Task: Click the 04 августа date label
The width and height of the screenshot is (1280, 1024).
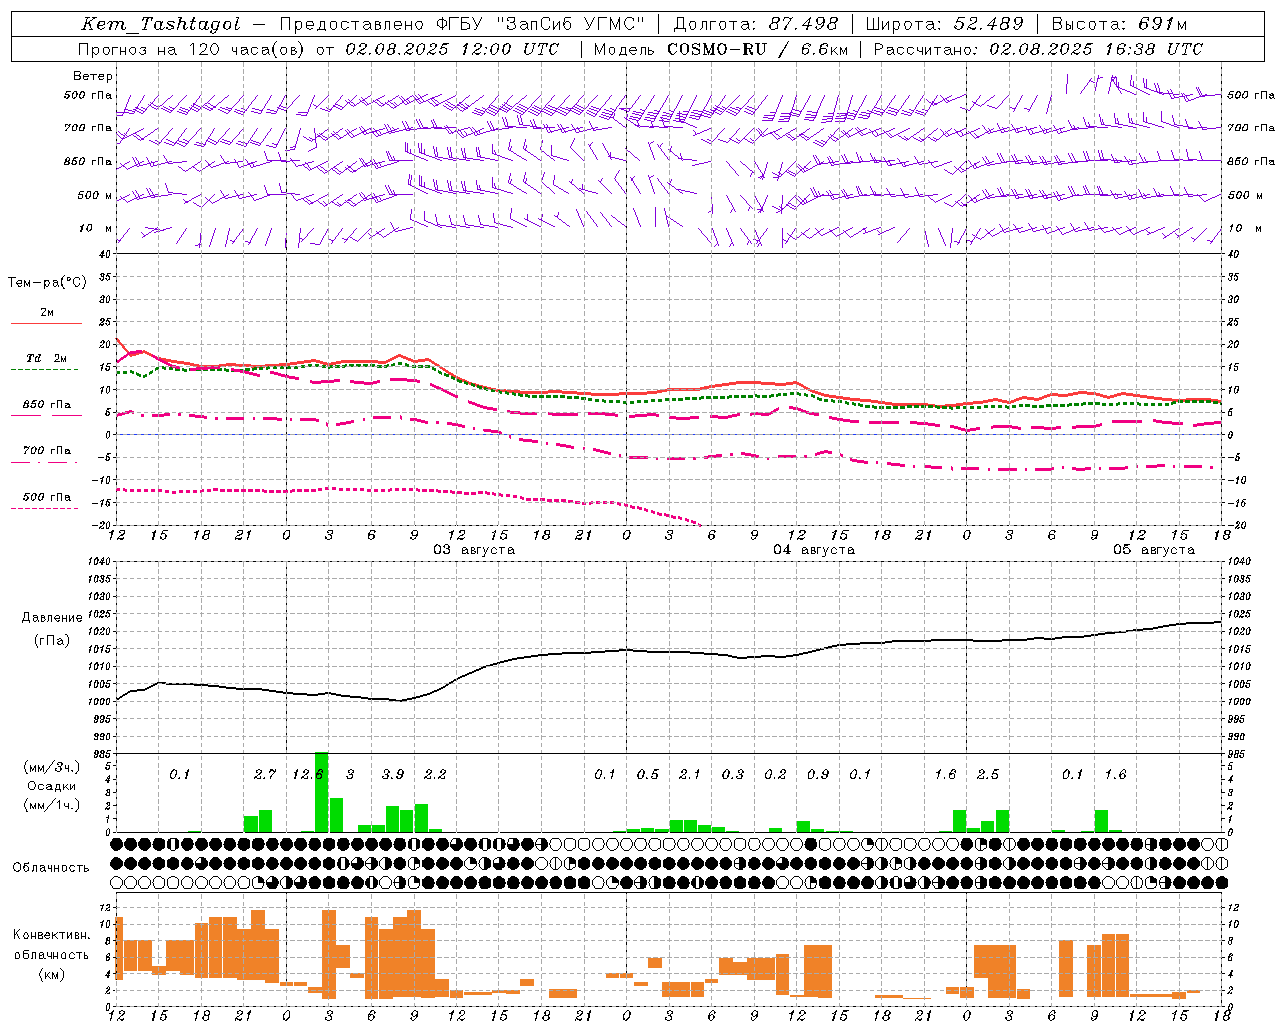Action: click(814, 550)
